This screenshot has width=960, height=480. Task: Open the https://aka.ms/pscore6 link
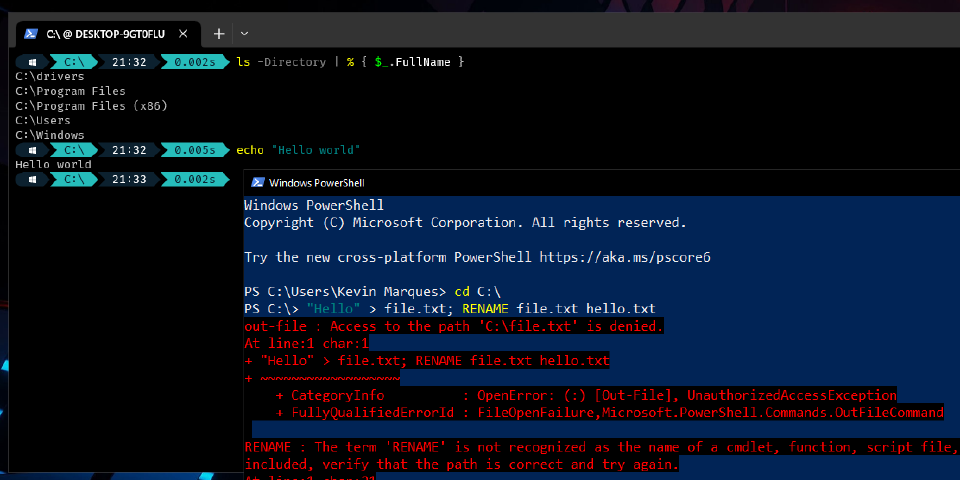coord(624,257)
